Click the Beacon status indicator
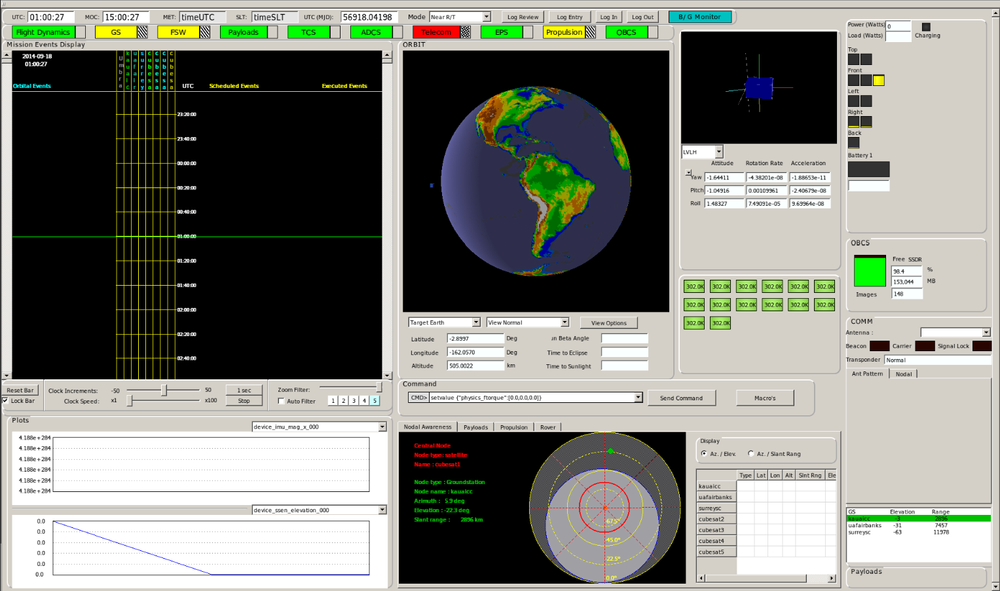This screenshot has width=1000, height=591. [879, 346]
